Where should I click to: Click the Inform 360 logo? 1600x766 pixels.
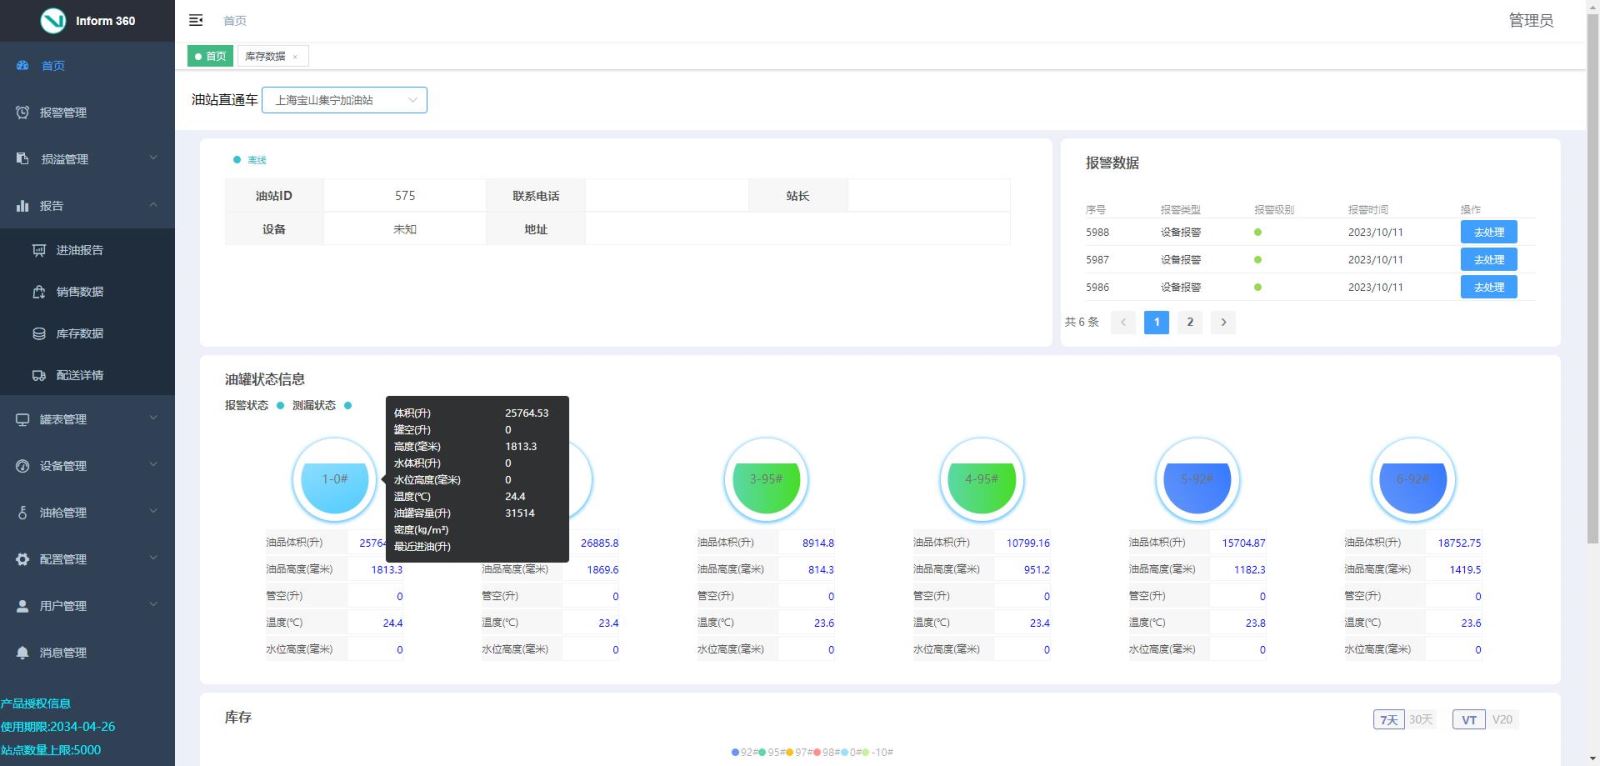point(87,21)
